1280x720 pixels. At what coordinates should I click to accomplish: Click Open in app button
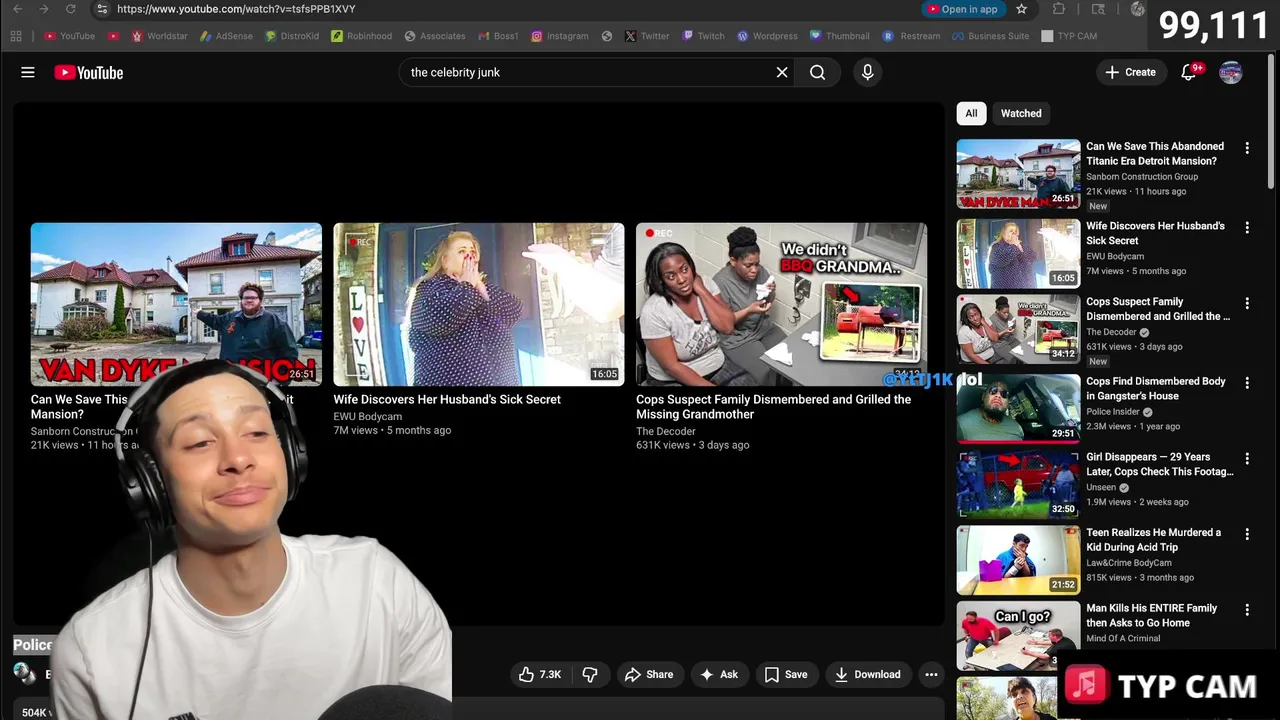pos(962,9)
